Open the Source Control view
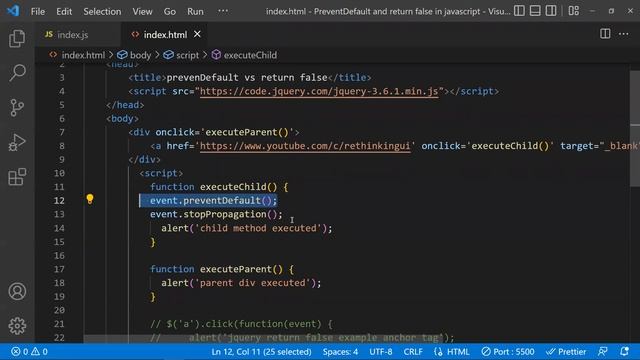The height and width of the screenshot is (360, 640). pyautogui.click(x=17, y=108)
